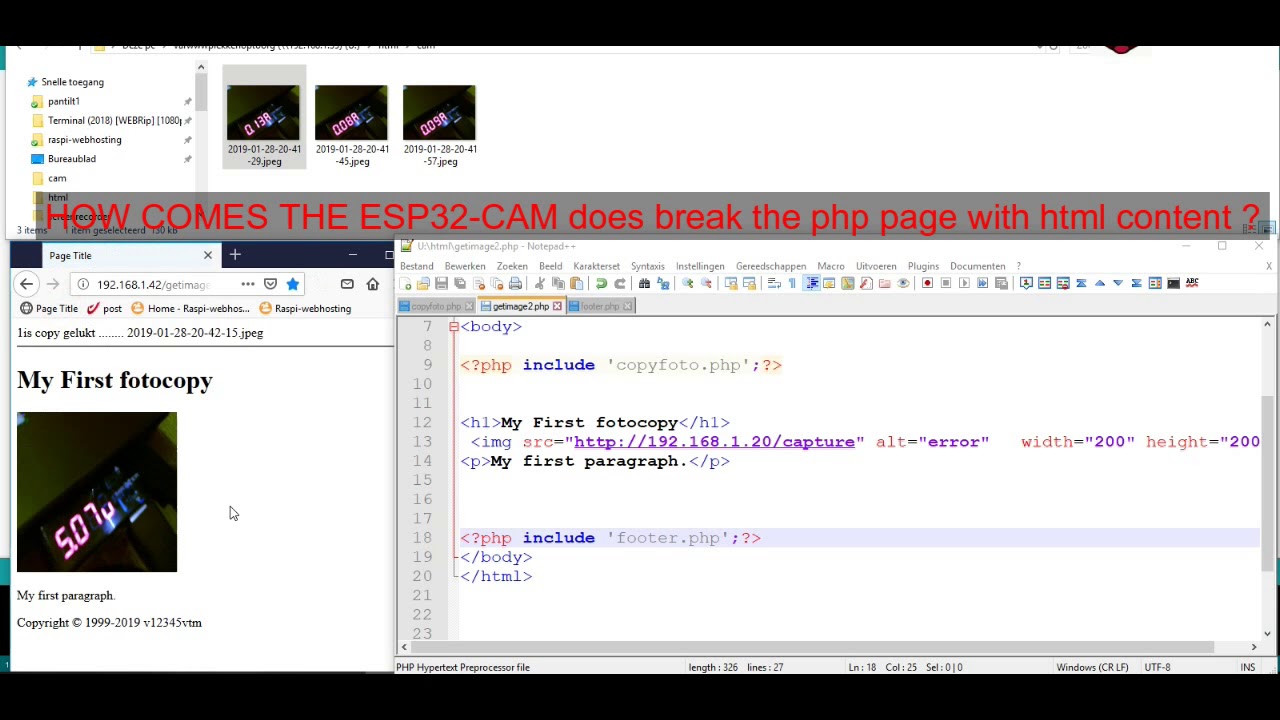Switch to the footer.php tab
1280x720 pixels.
pyautogui.click(x=600, y=306)
